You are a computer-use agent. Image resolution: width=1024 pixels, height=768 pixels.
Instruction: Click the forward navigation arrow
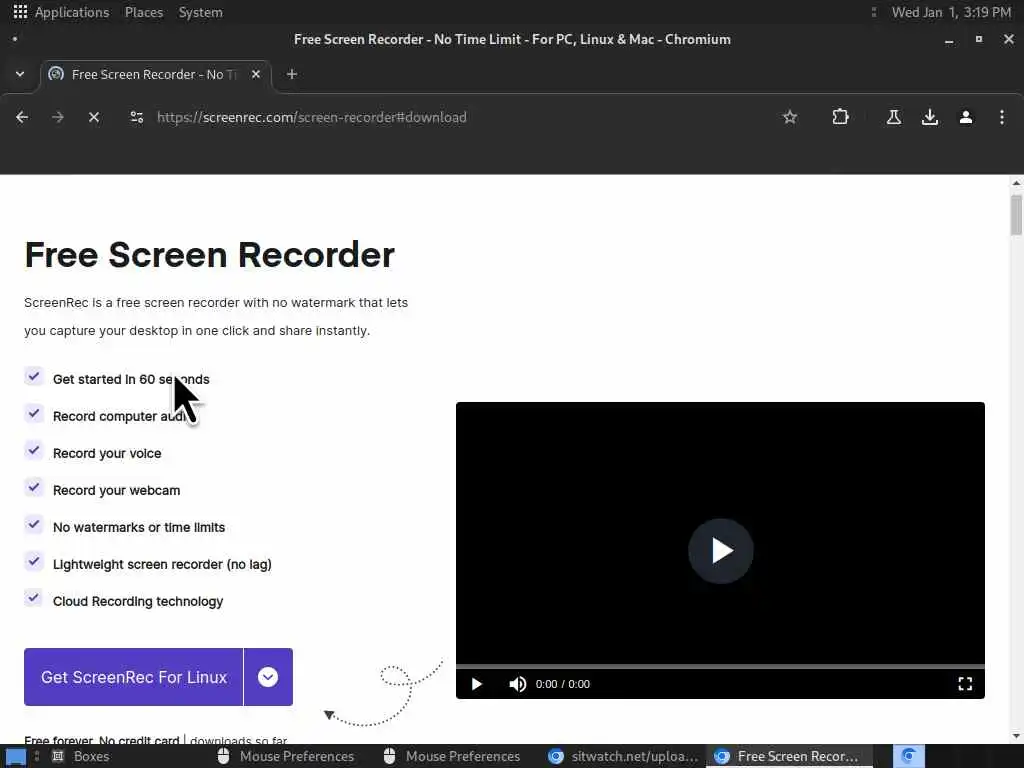point(58,118)
